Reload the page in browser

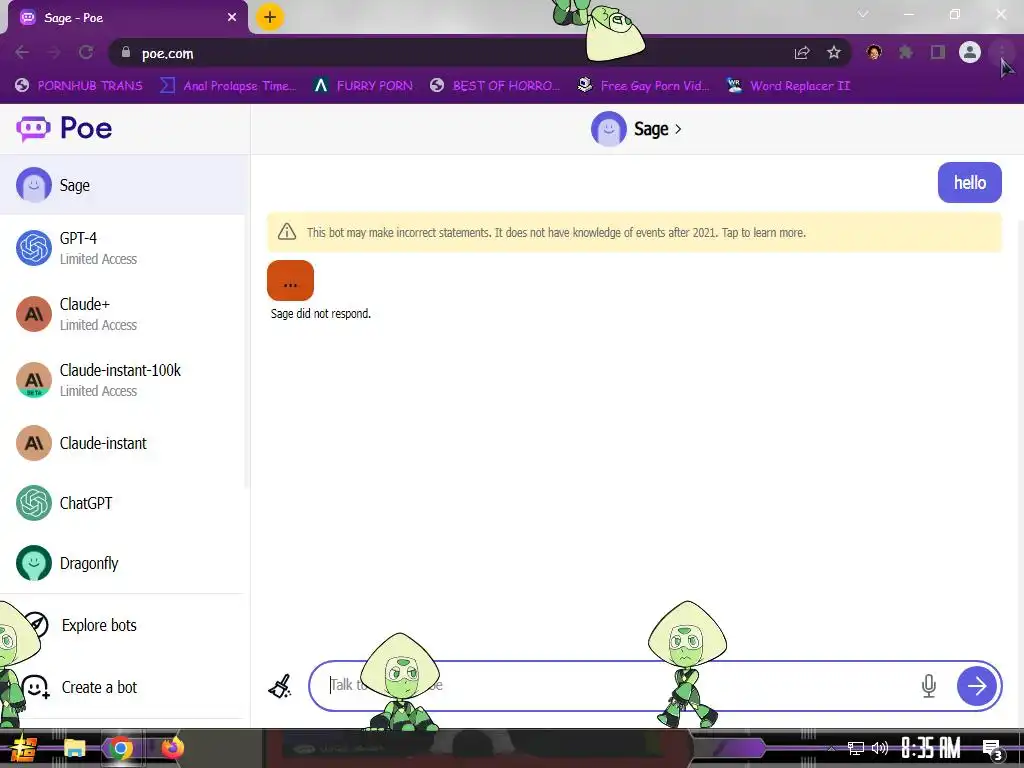[x=86, y=52]
